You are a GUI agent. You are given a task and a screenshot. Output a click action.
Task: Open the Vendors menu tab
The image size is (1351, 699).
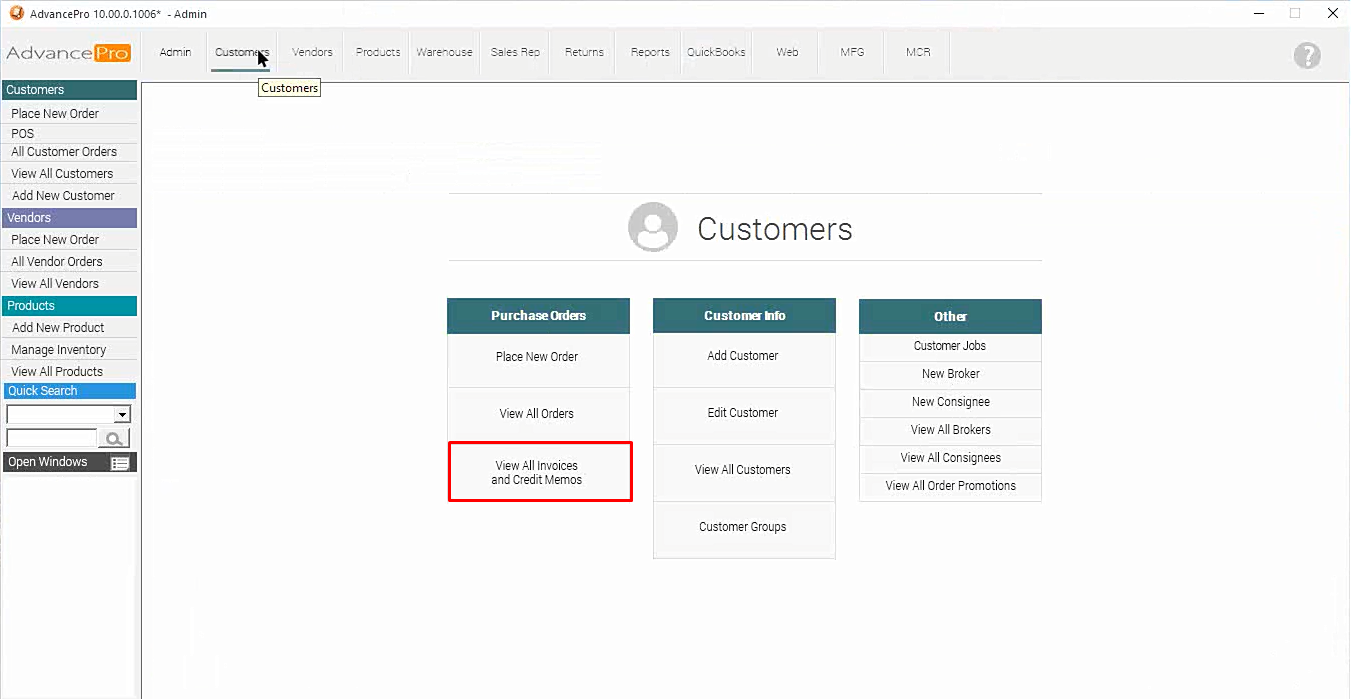coord(312,52)
